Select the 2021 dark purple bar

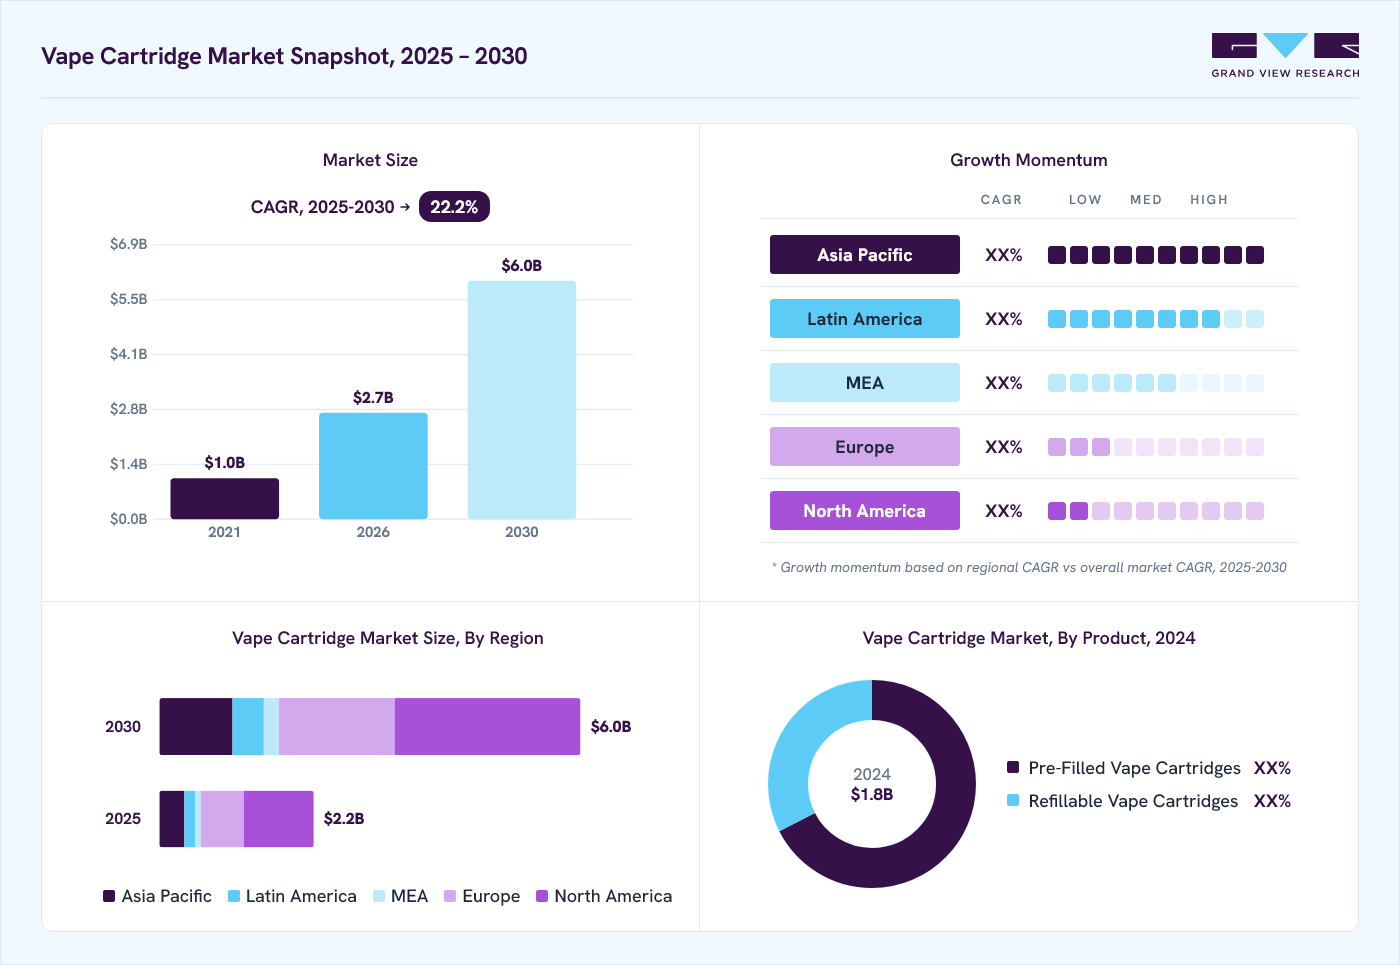pos(224,498)
